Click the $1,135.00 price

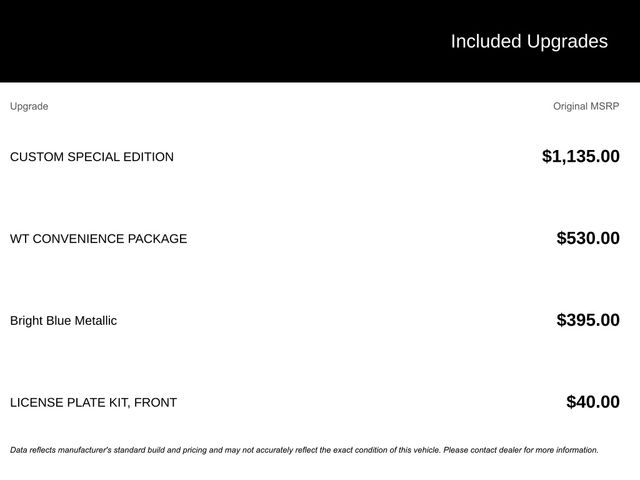(580, 156)
